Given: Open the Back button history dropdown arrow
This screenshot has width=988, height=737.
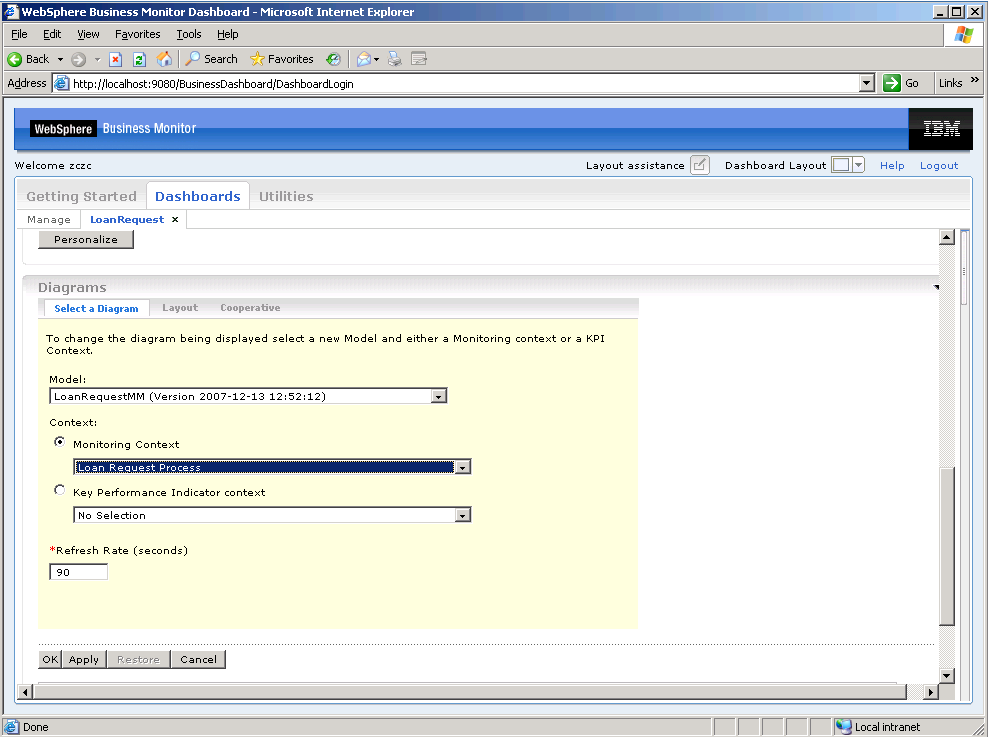Looking at the screenshot, I should [x=60, y=59].
